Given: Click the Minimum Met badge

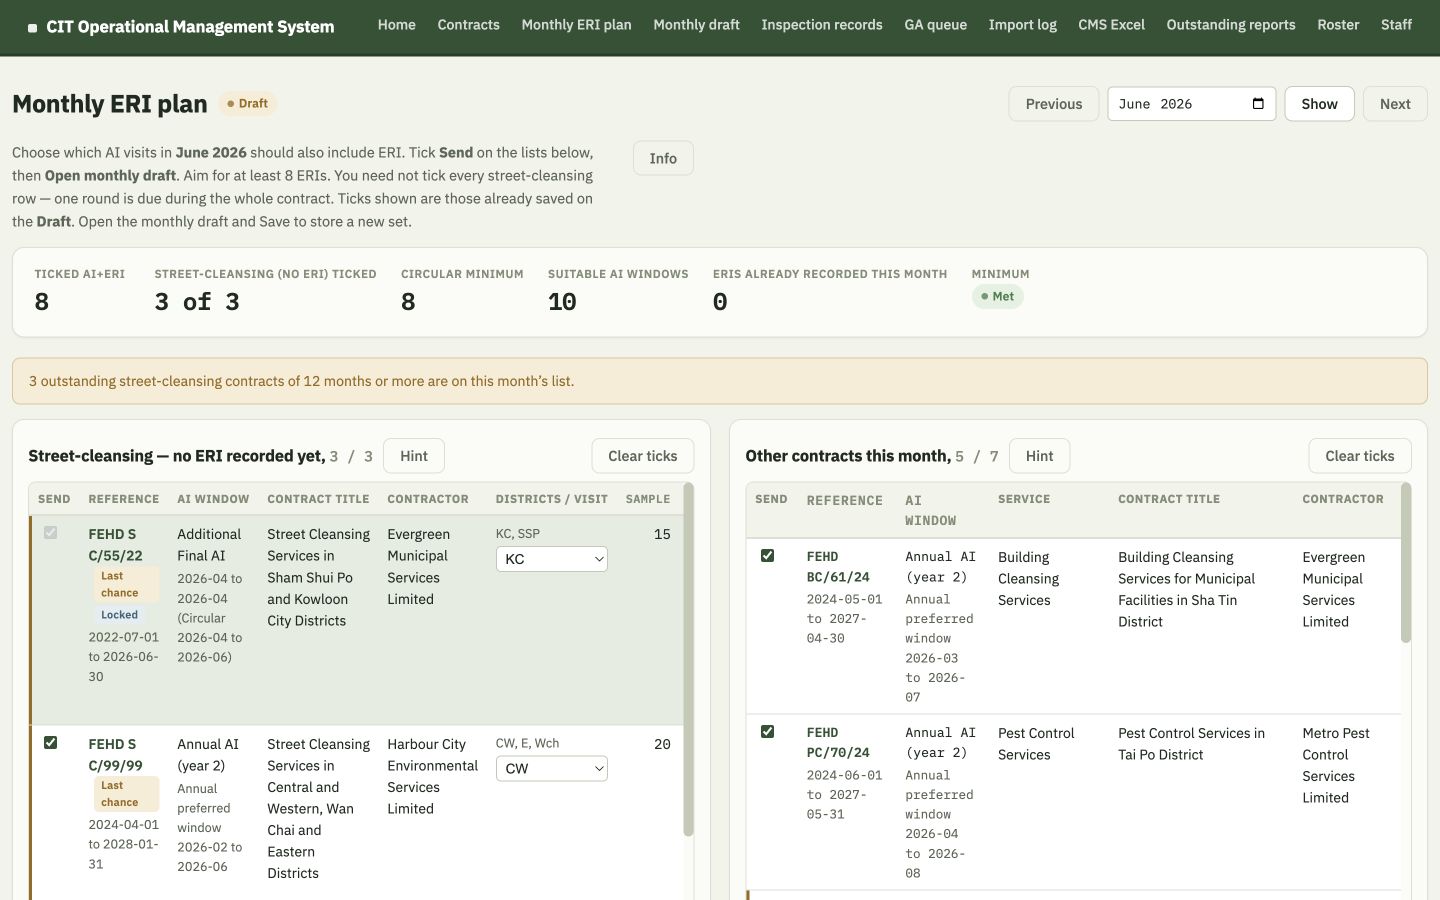Looking at the screenshot, I should pyautogui.click(x=998, y=297).
